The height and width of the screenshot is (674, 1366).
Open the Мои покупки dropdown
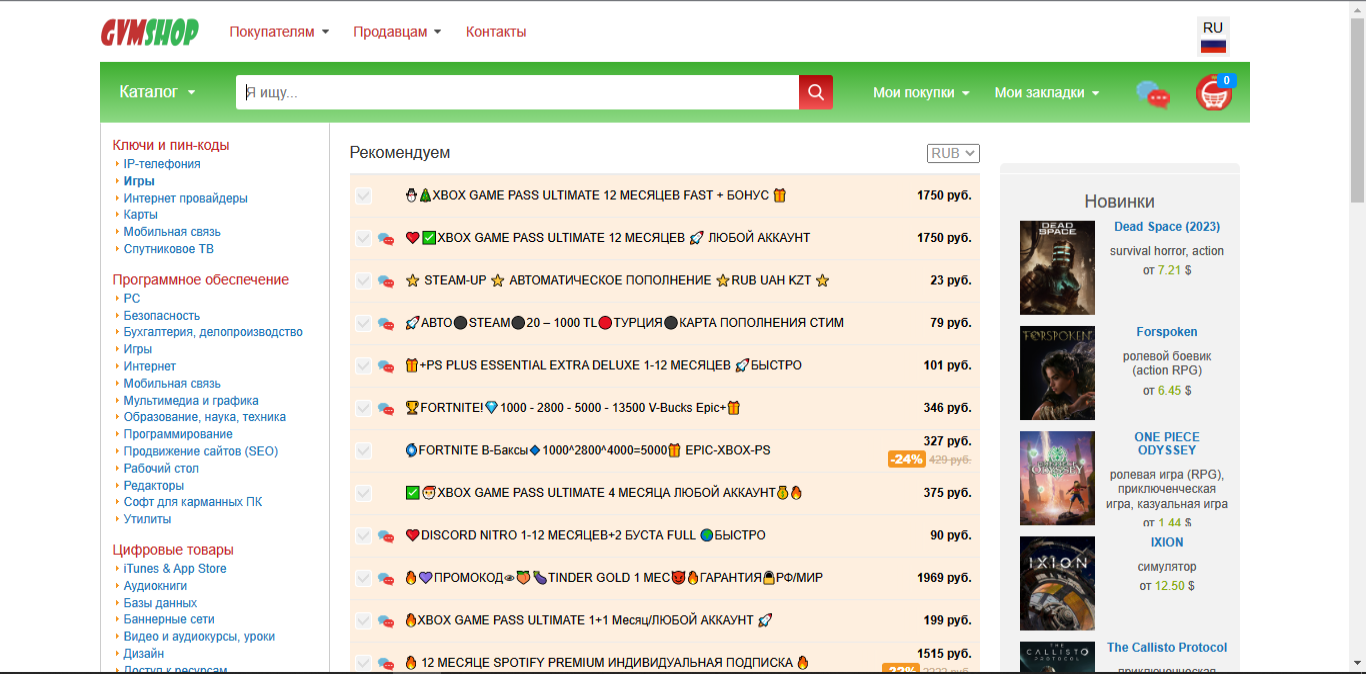click(x=921, y=92)
